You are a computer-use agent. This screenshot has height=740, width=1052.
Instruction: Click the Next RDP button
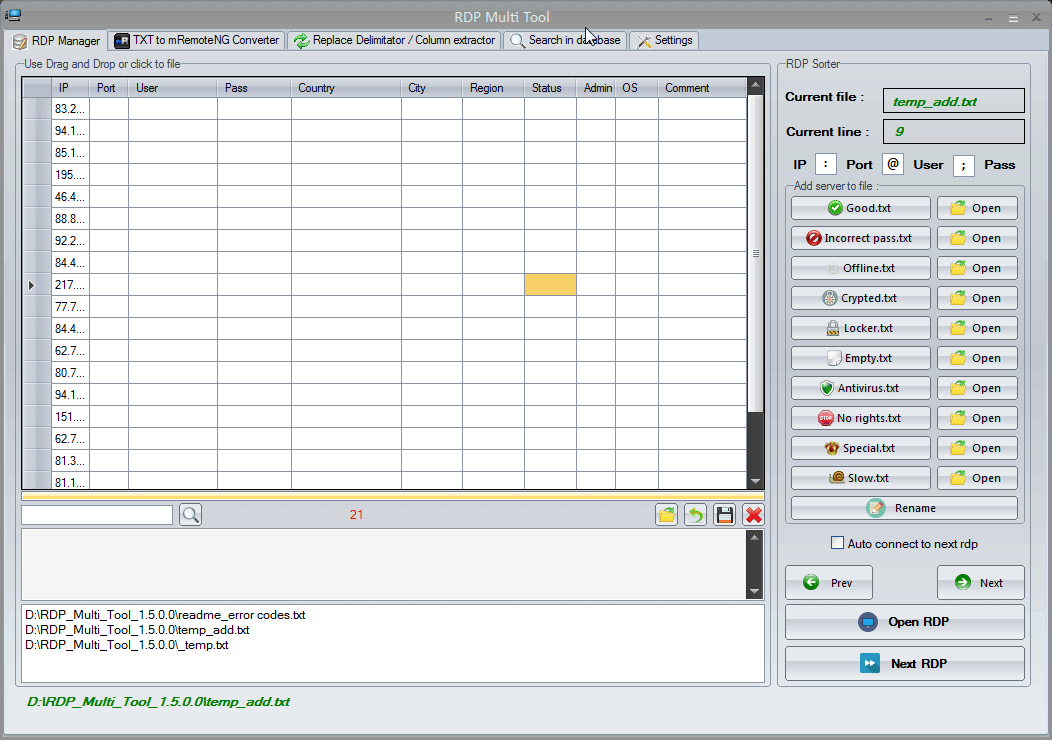coord(905,664)
